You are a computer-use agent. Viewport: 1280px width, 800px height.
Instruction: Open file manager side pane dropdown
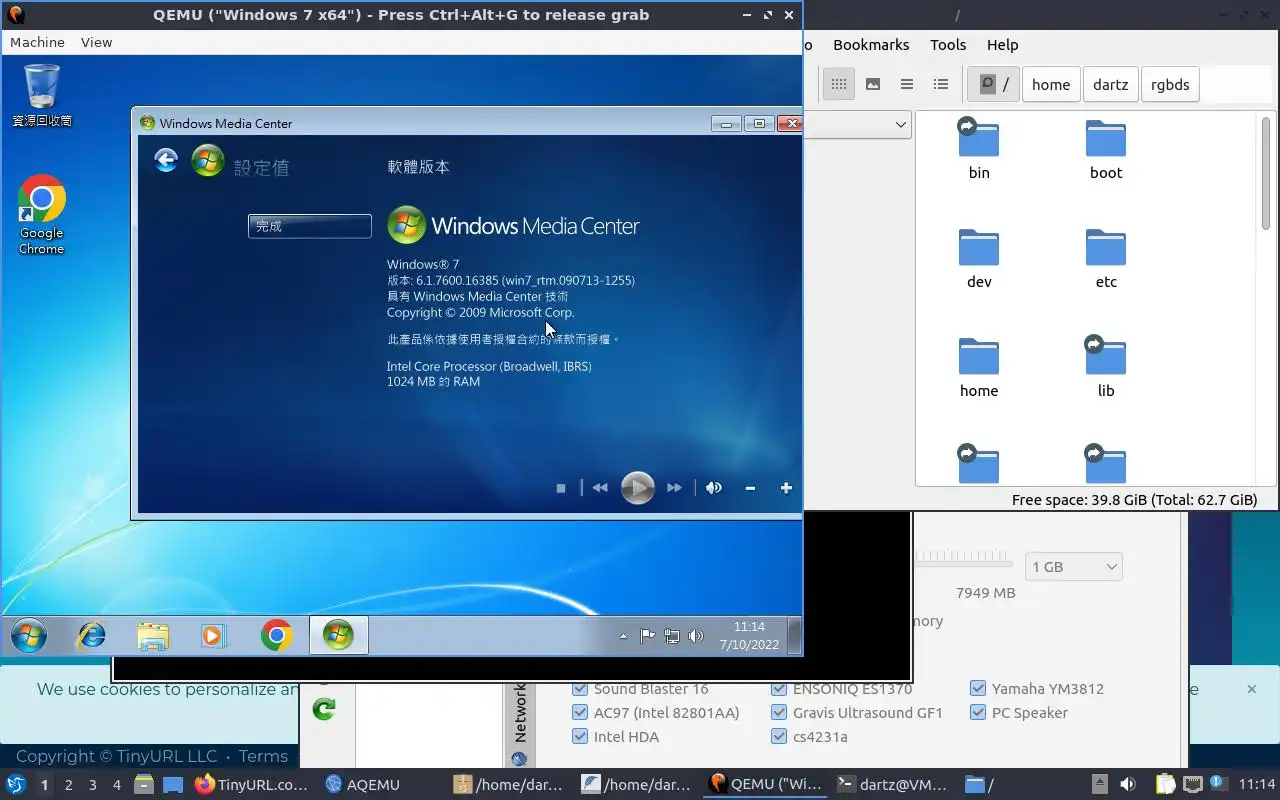click(900, 124)
